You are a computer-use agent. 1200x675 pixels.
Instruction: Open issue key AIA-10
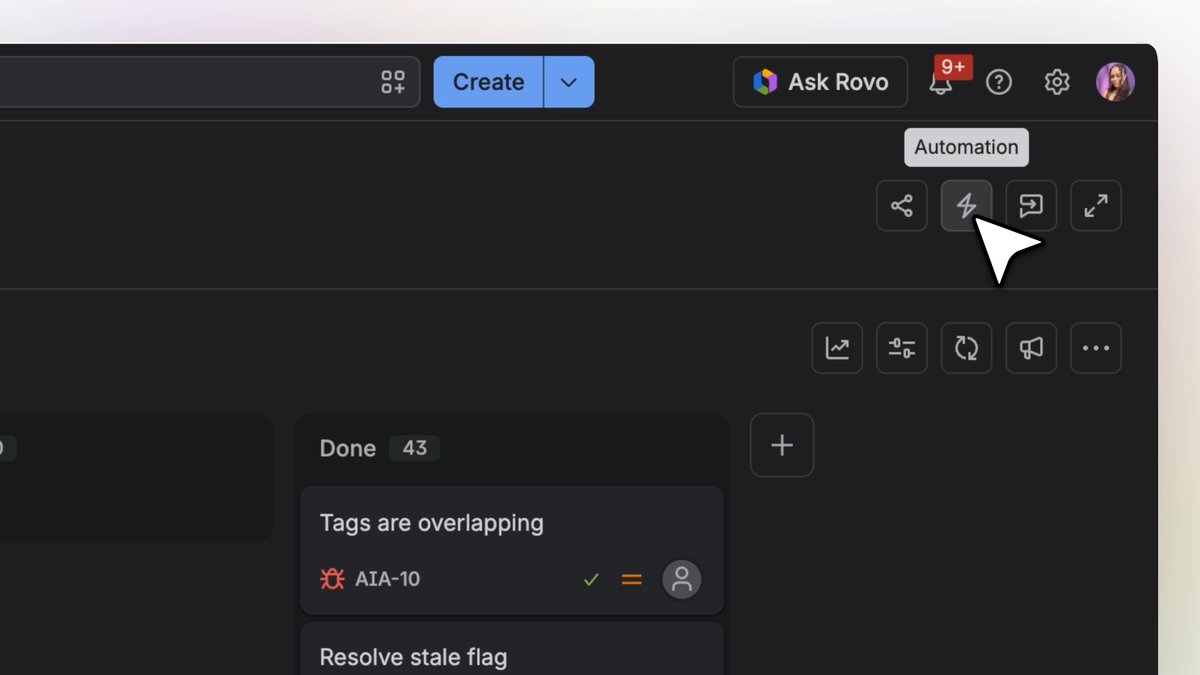point(388,579)
